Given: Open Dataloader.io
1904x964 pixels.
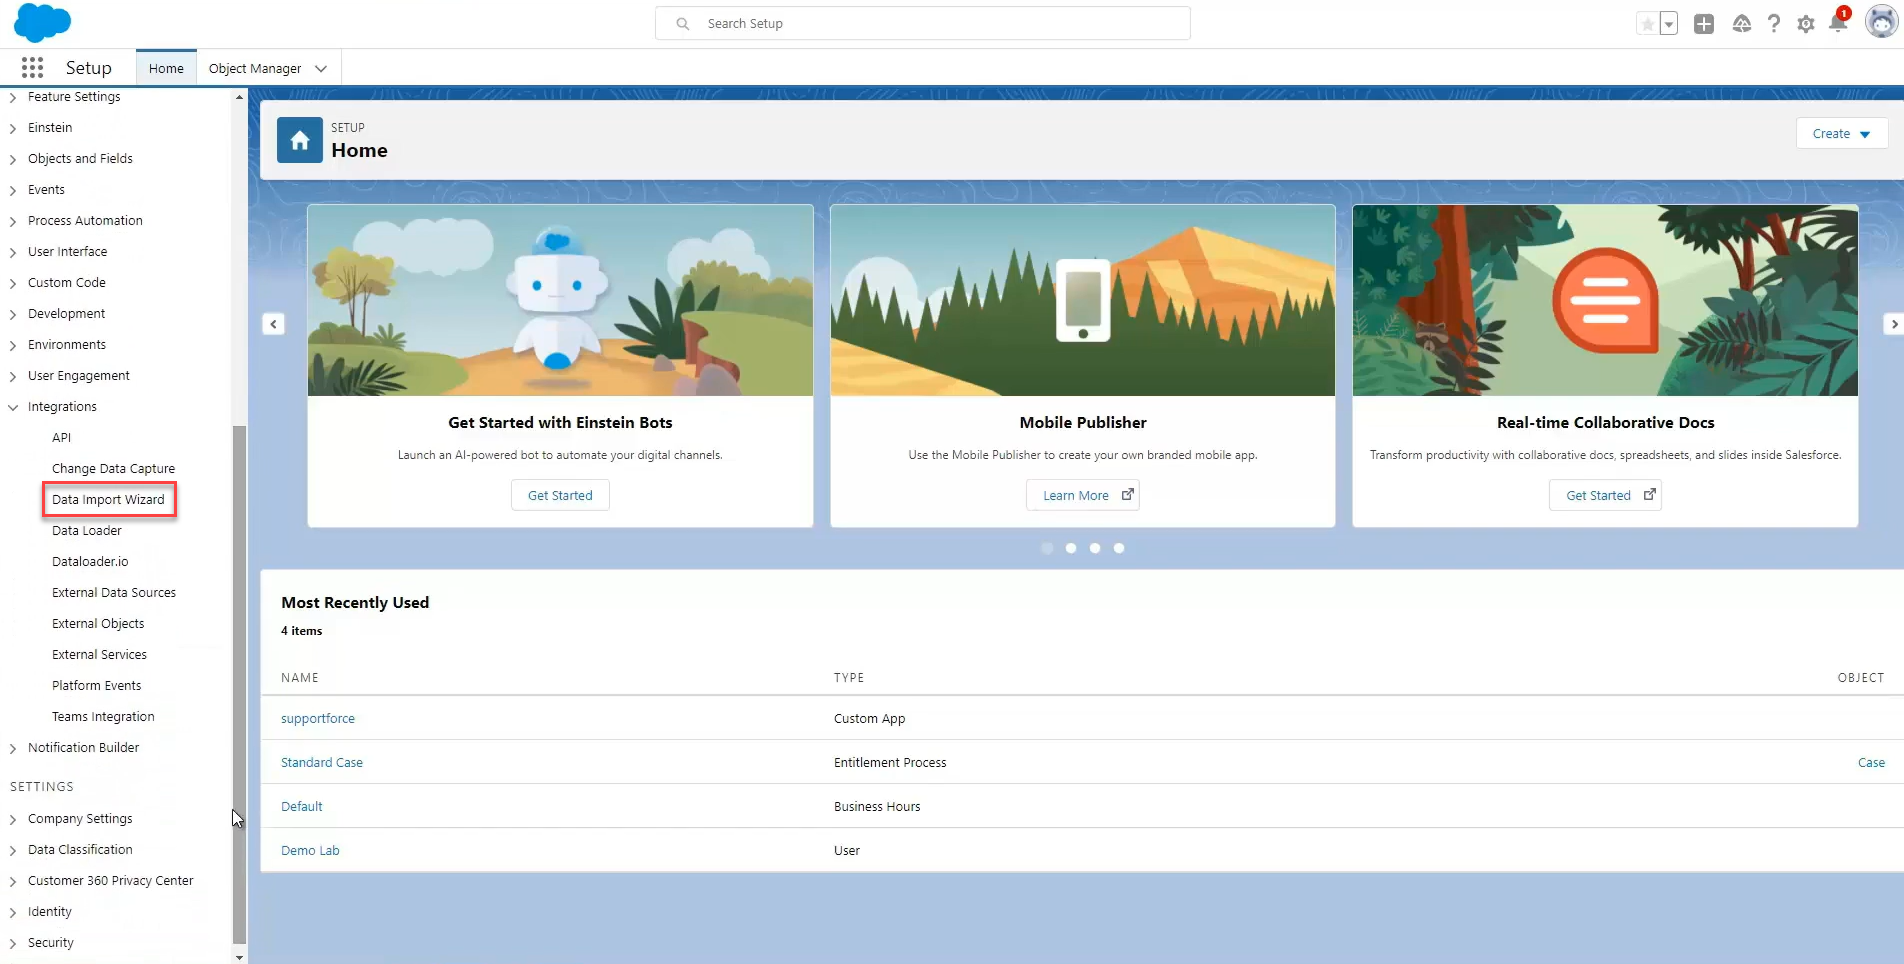Looking at the screenshot, I should tap(90, 561).
